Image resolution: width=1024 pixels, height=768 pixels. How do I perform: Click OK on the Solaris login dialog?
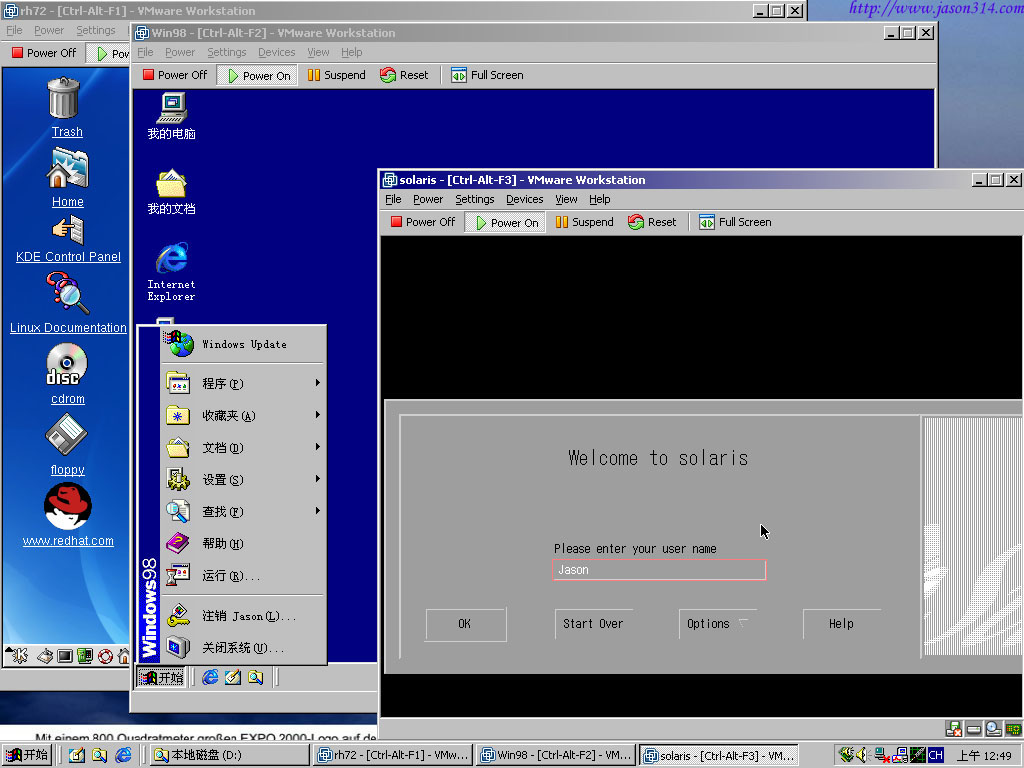click(465, 624)
